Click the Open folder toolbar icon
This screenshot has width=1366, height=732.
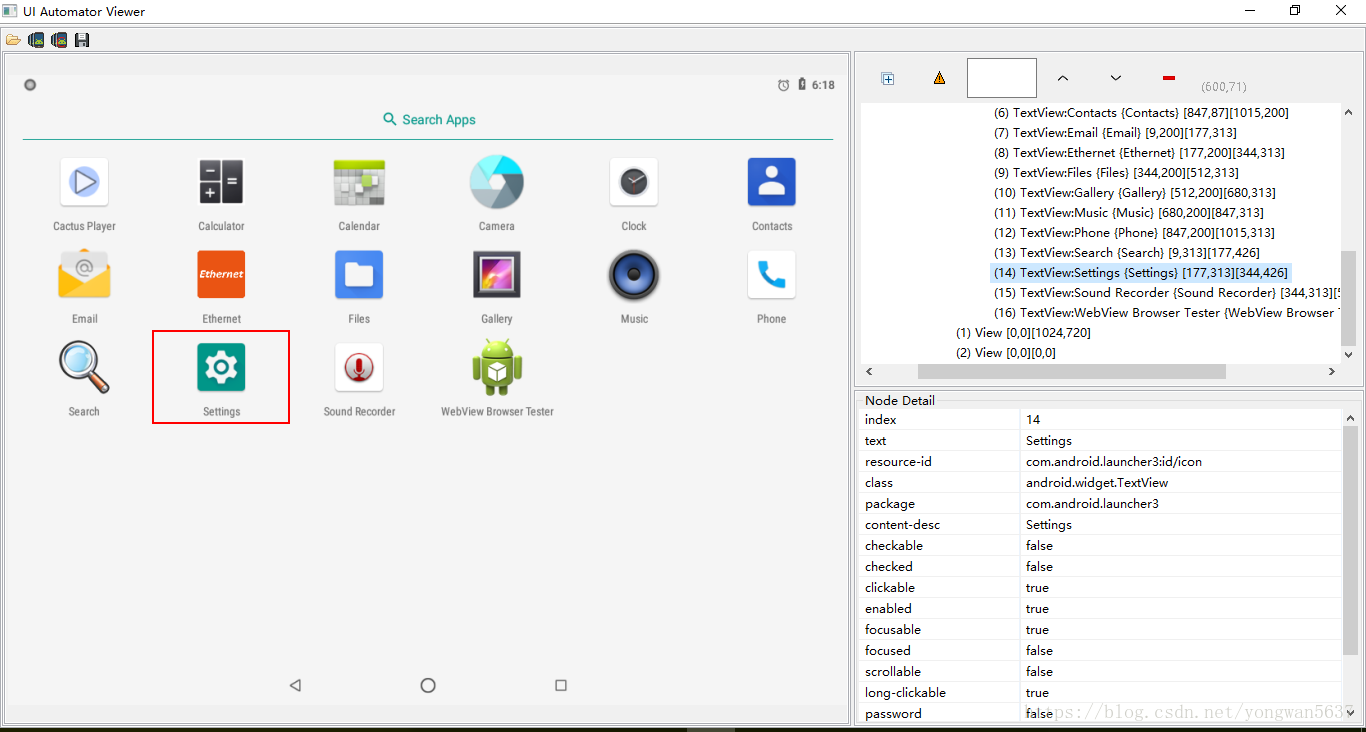pos(13,40)
